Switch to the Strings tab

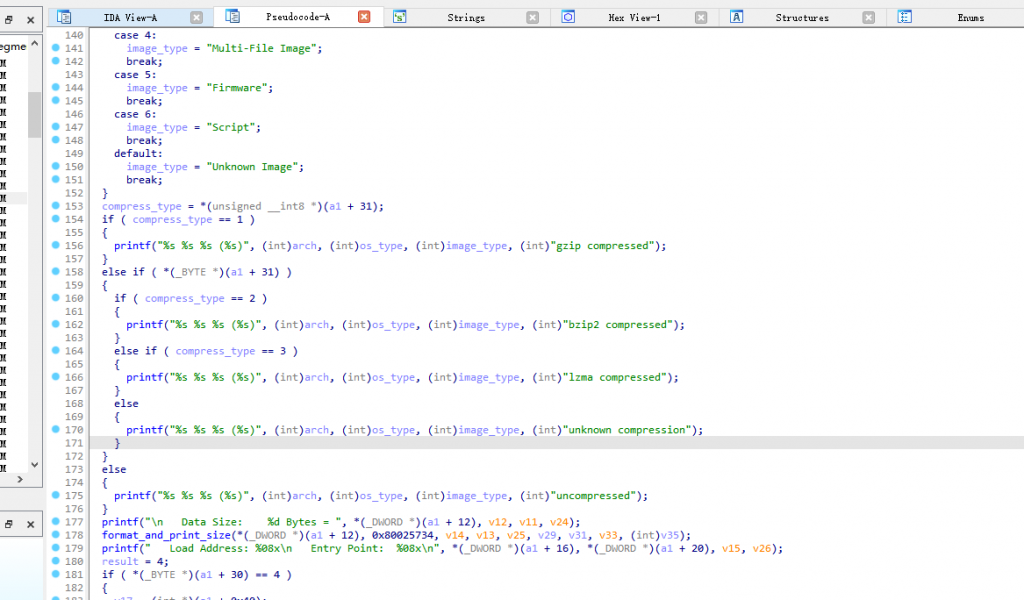click(466, 18)
